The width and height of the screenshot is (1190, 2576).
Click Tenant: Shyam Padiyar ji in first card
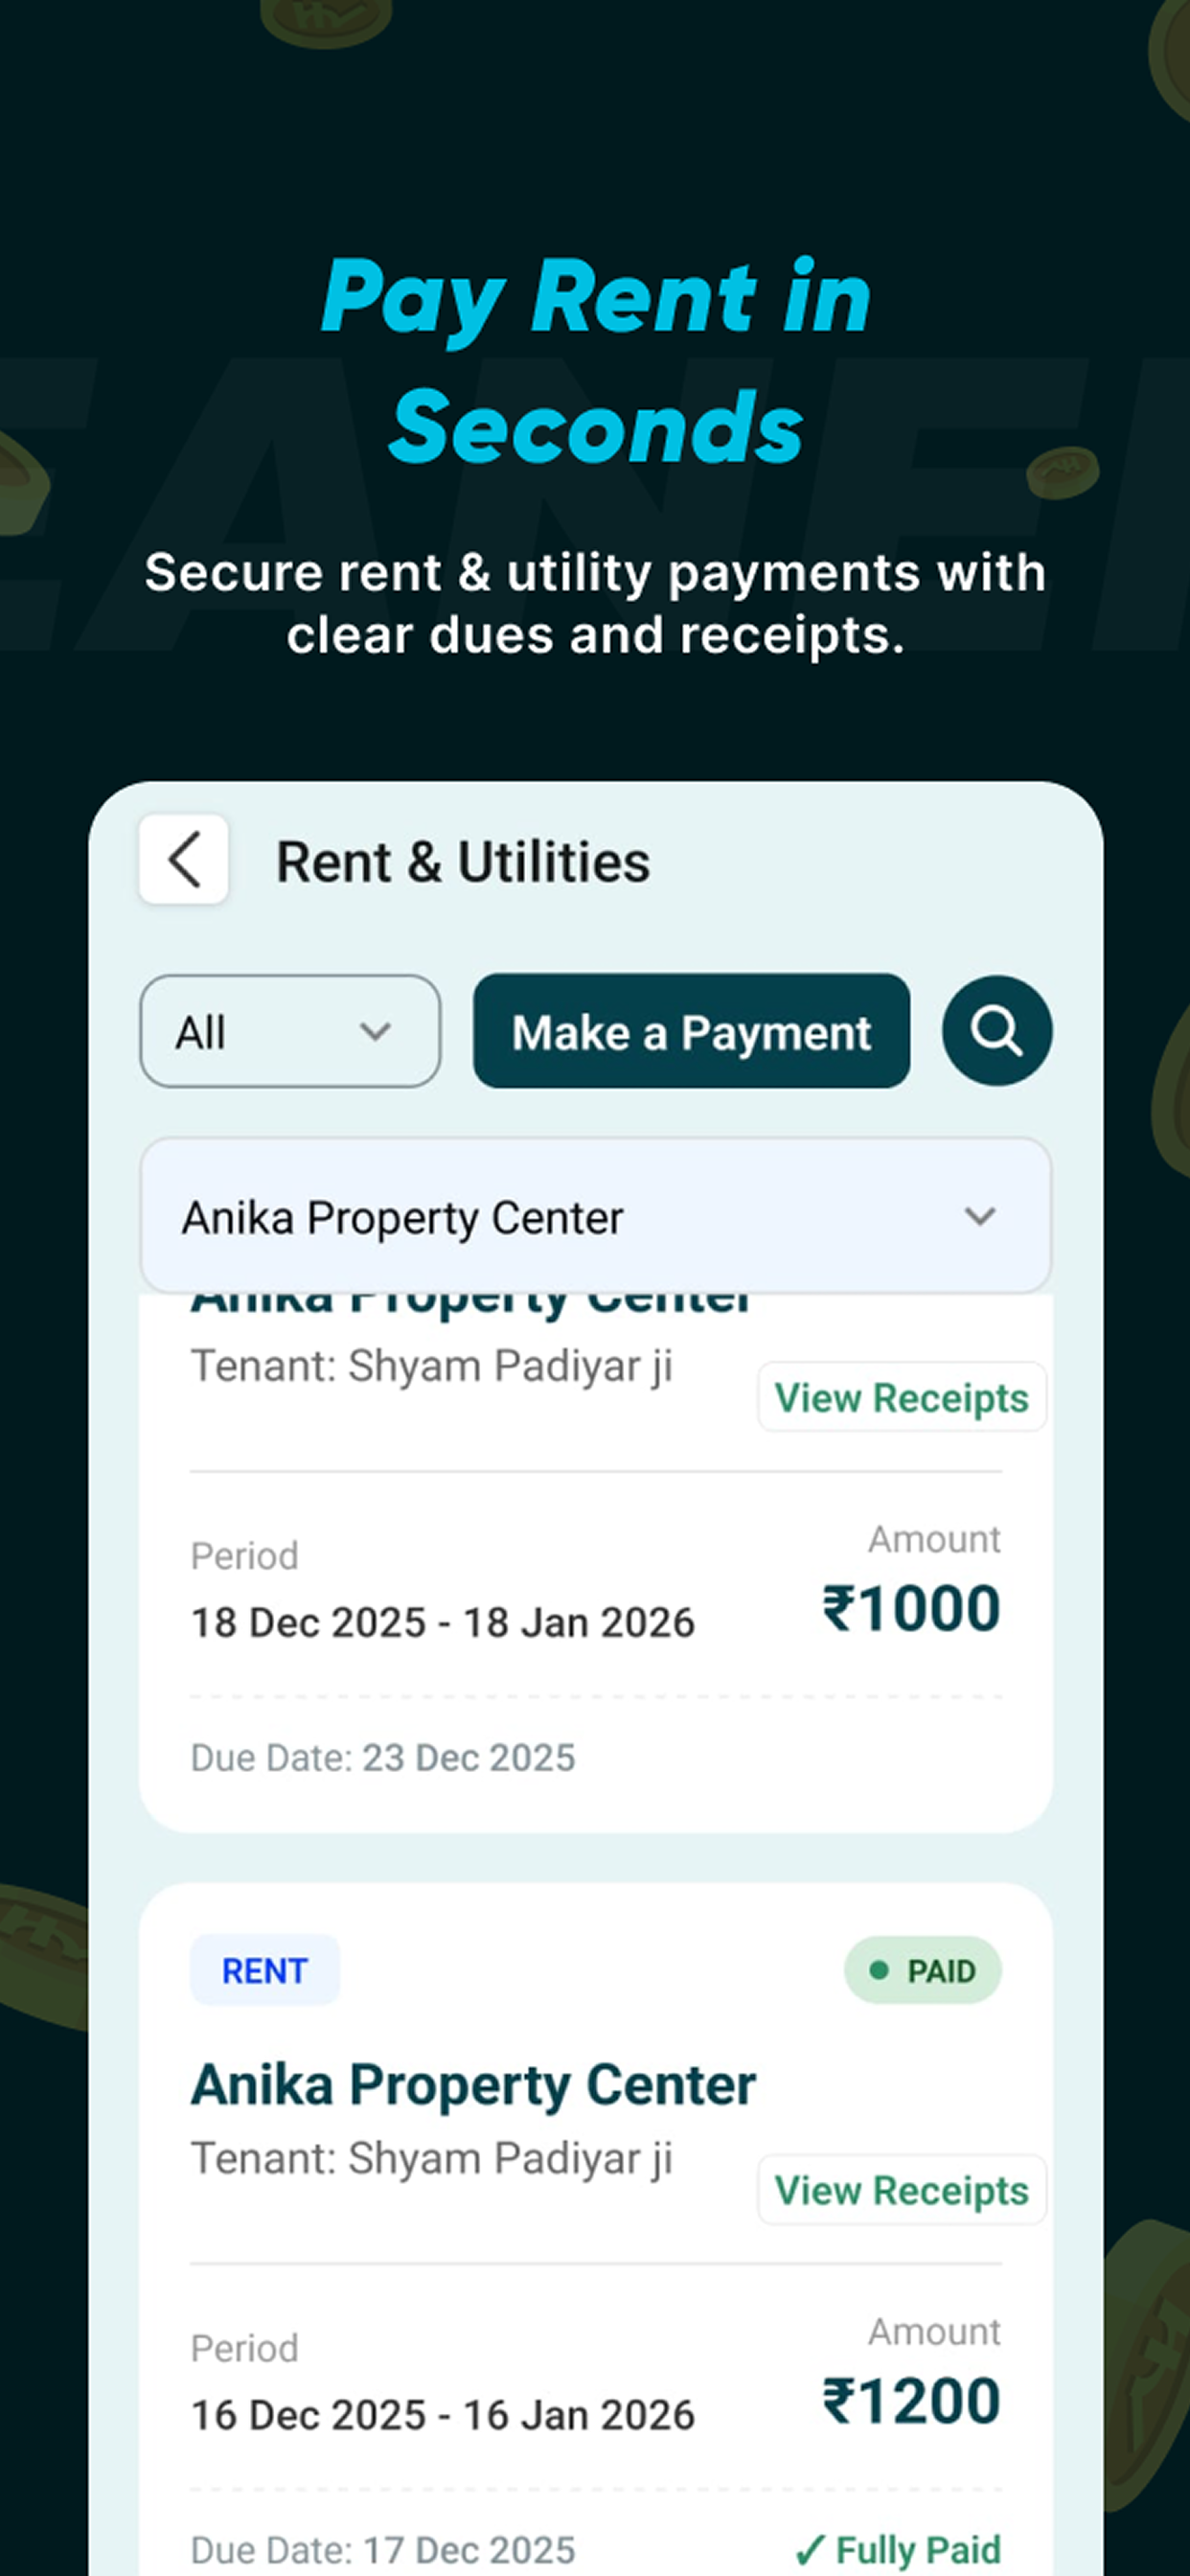pos(431,1367)
